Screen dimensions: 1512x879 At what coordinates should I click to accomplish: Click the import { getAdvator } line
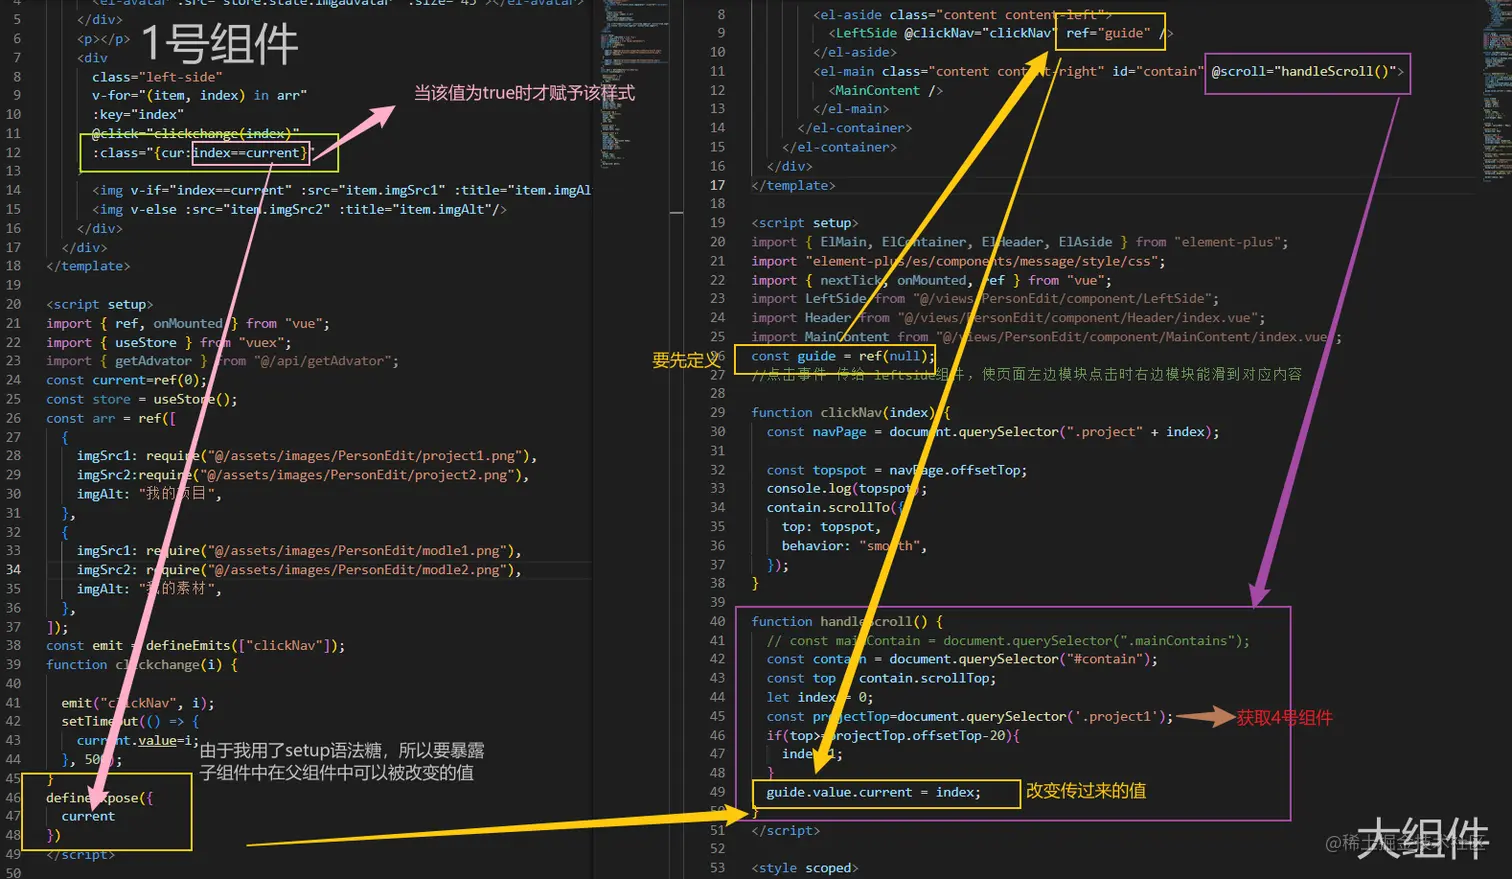tap(222, 361)
